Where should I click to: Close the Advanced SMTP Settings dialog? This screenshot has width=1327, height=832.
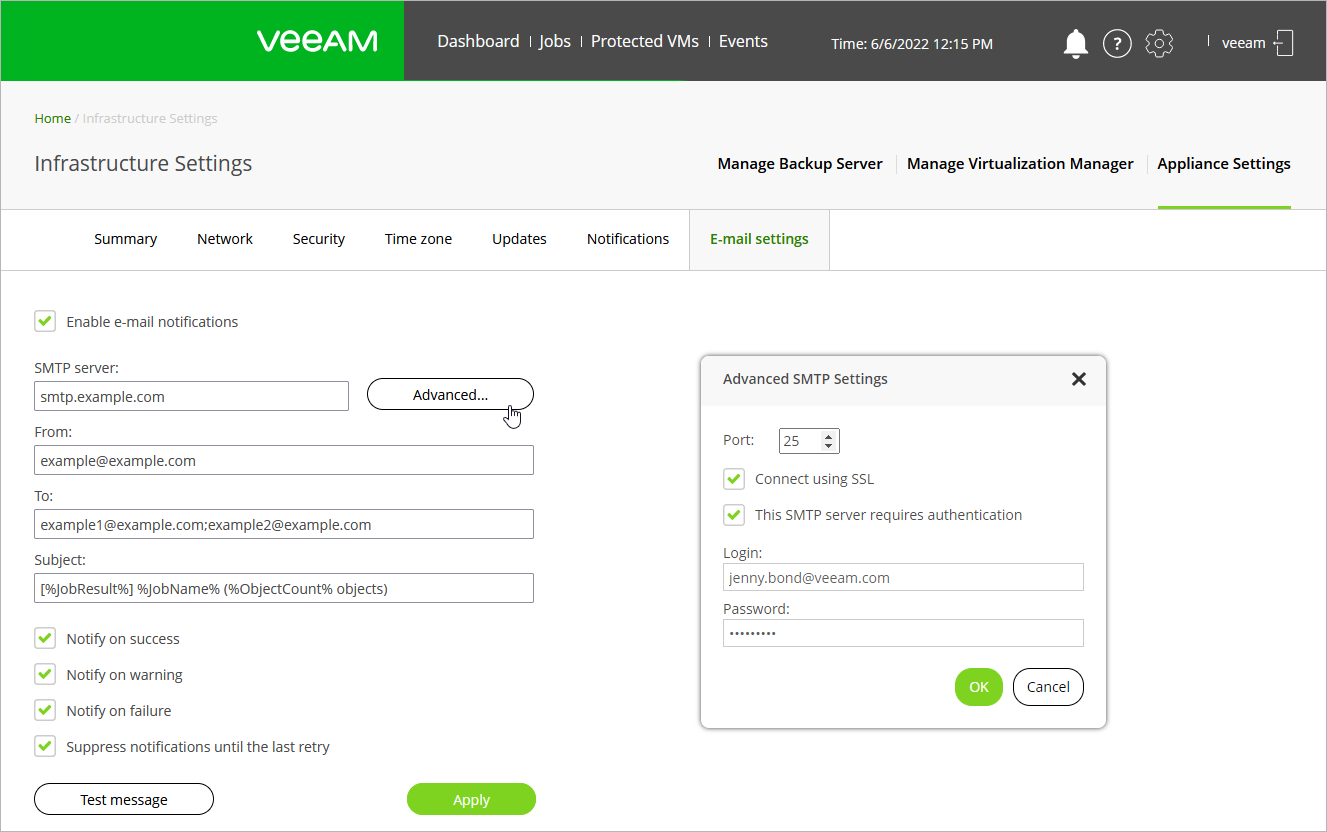pos(1078,379)
